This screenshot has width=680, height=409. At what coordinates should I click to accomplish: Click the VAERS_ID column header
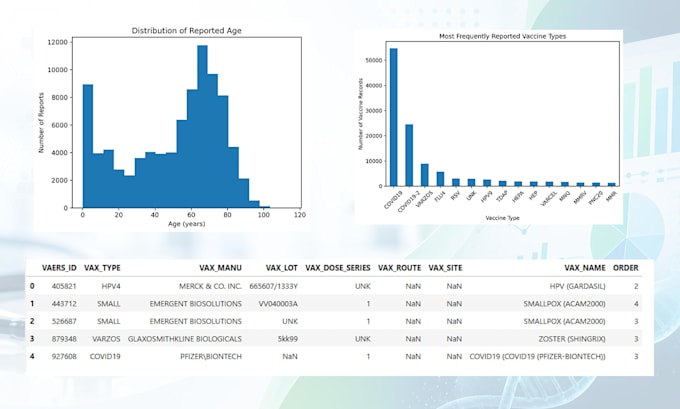[59, 268]
